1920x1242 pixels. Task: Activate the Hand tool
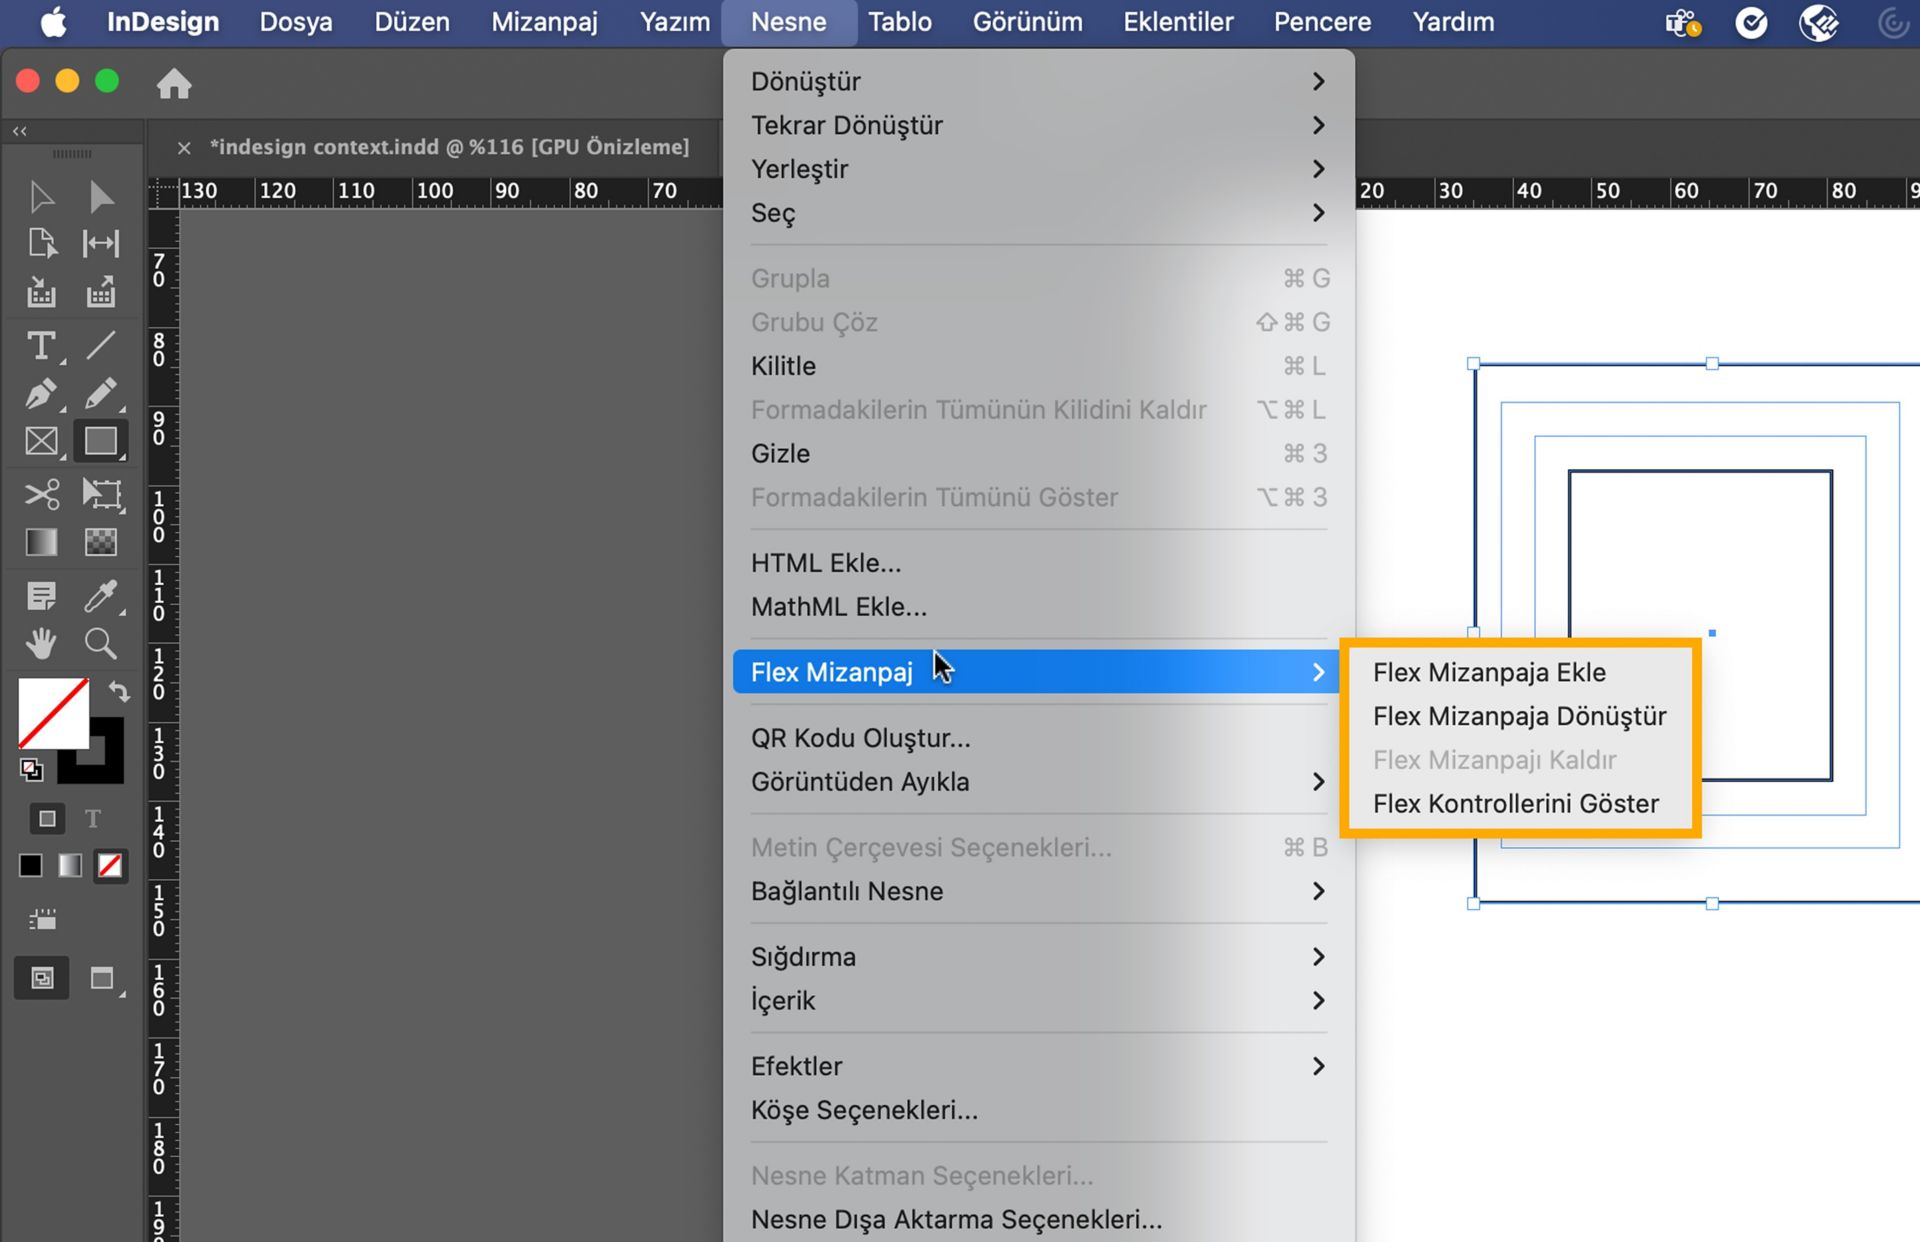(x=41, y=643)
